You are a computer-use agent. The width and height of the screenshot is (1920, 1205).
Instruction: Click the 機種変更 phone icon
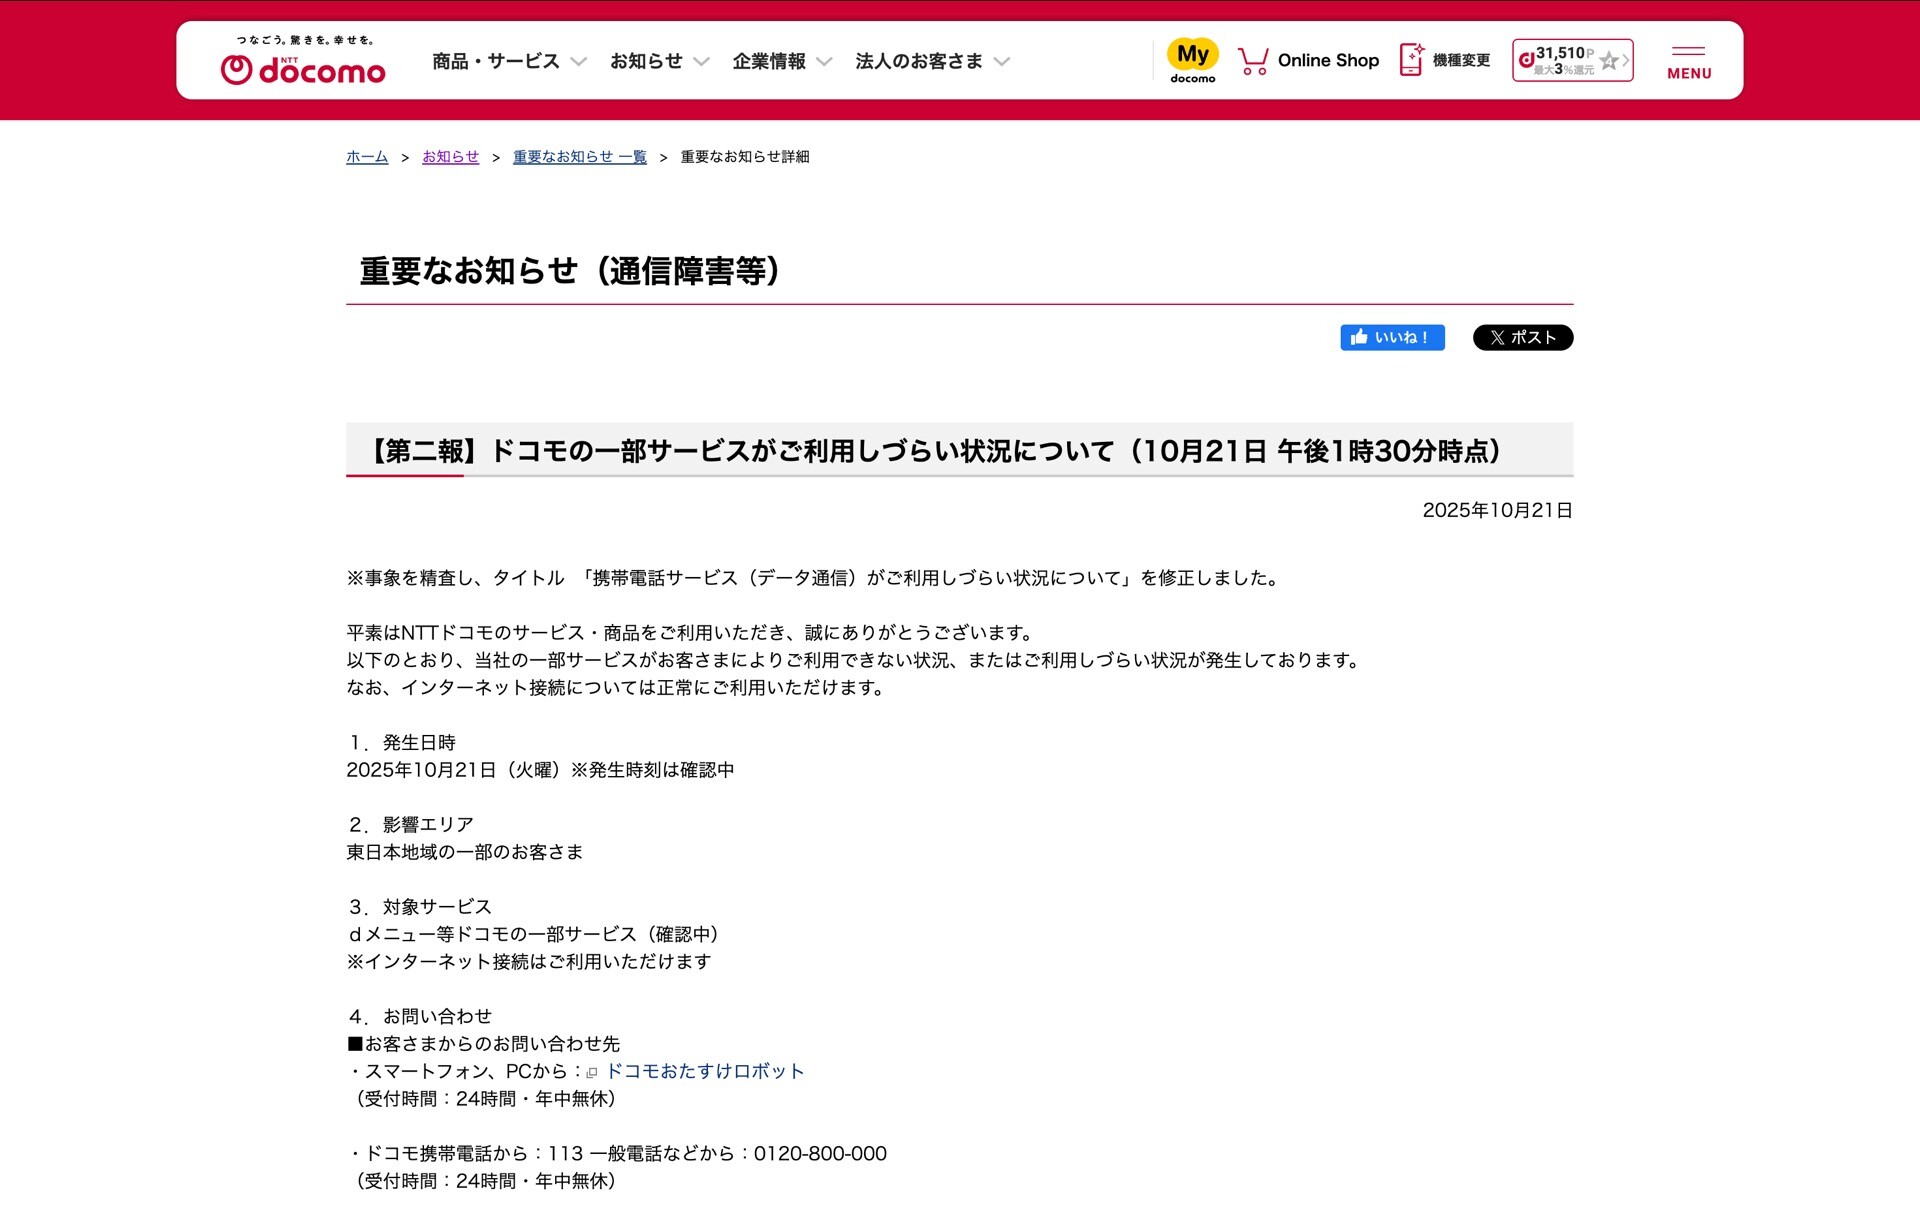point(1411,60)
